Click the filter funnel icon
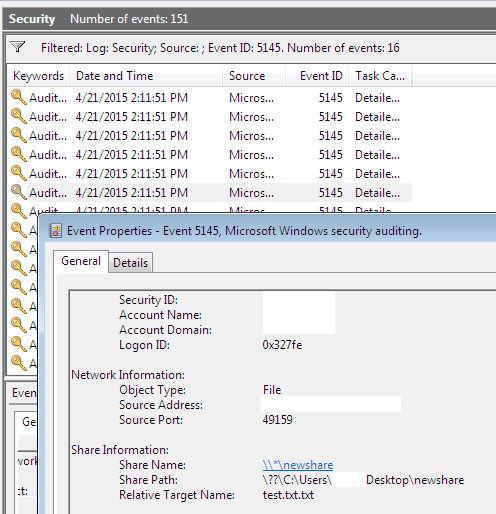 [17, 47]
